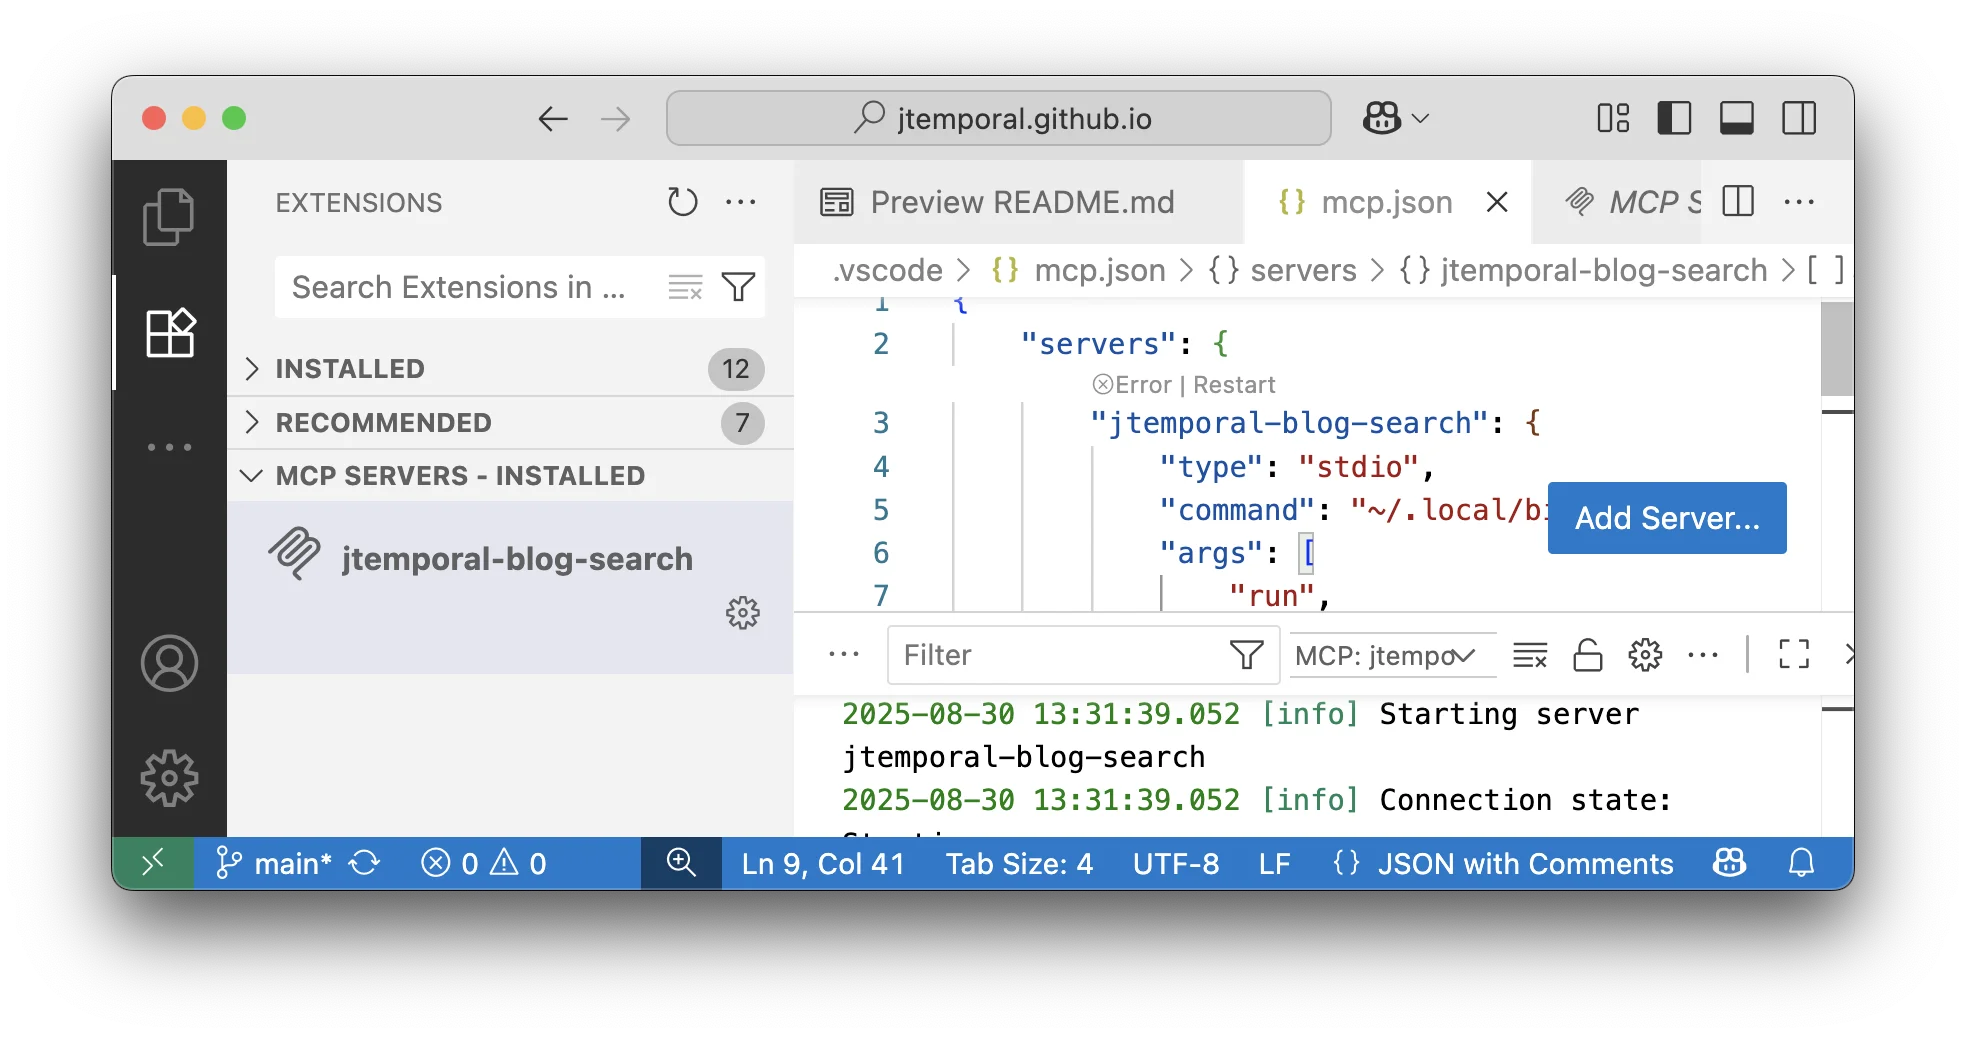
Task: Click the Add Server button
Action: [1666, 518]
